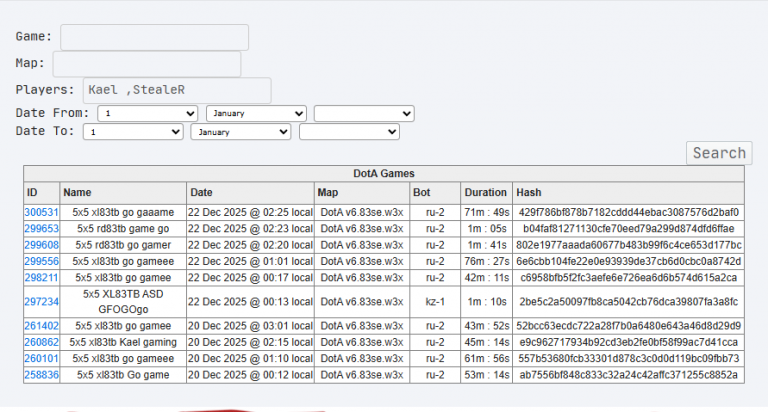Select game name '5x5 rd83tb game go'

[123, 229]
